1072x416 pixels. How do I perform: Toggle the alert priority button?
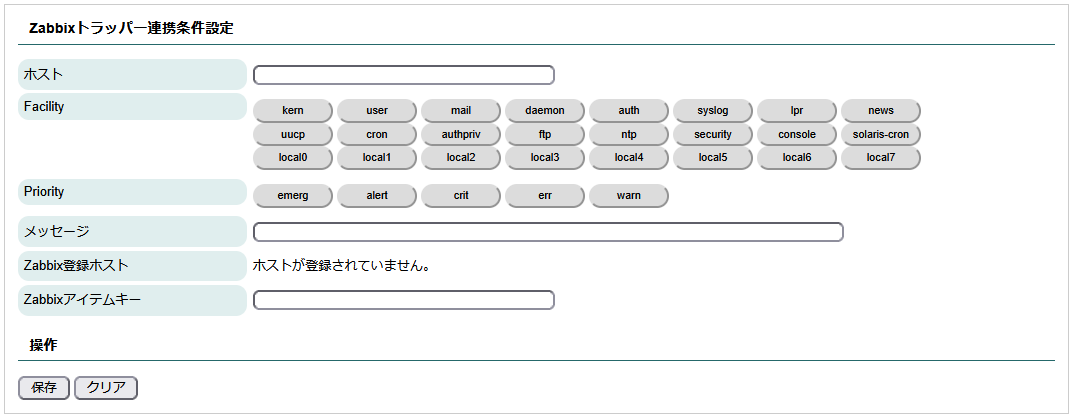pos(377,196)
